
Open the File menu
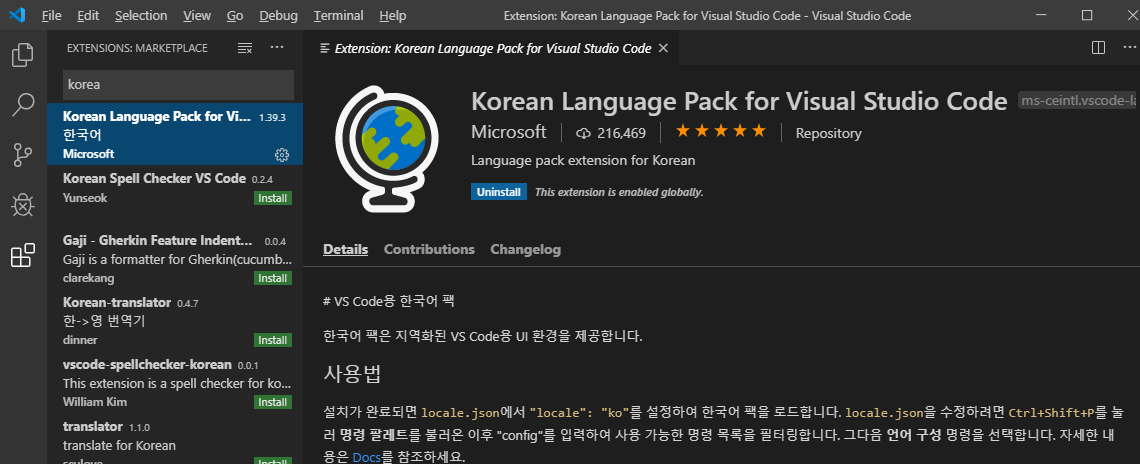click(52, 15)
